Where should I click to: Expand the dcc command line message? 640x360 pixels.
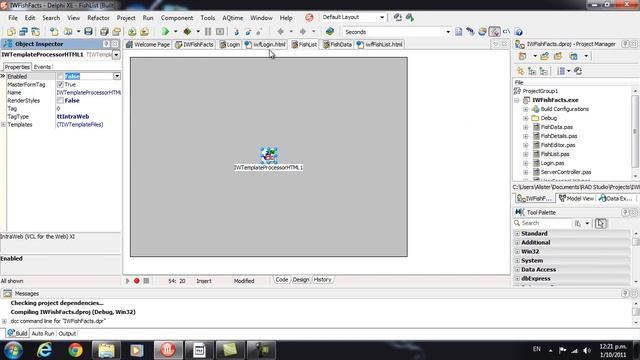click(4, 321)
